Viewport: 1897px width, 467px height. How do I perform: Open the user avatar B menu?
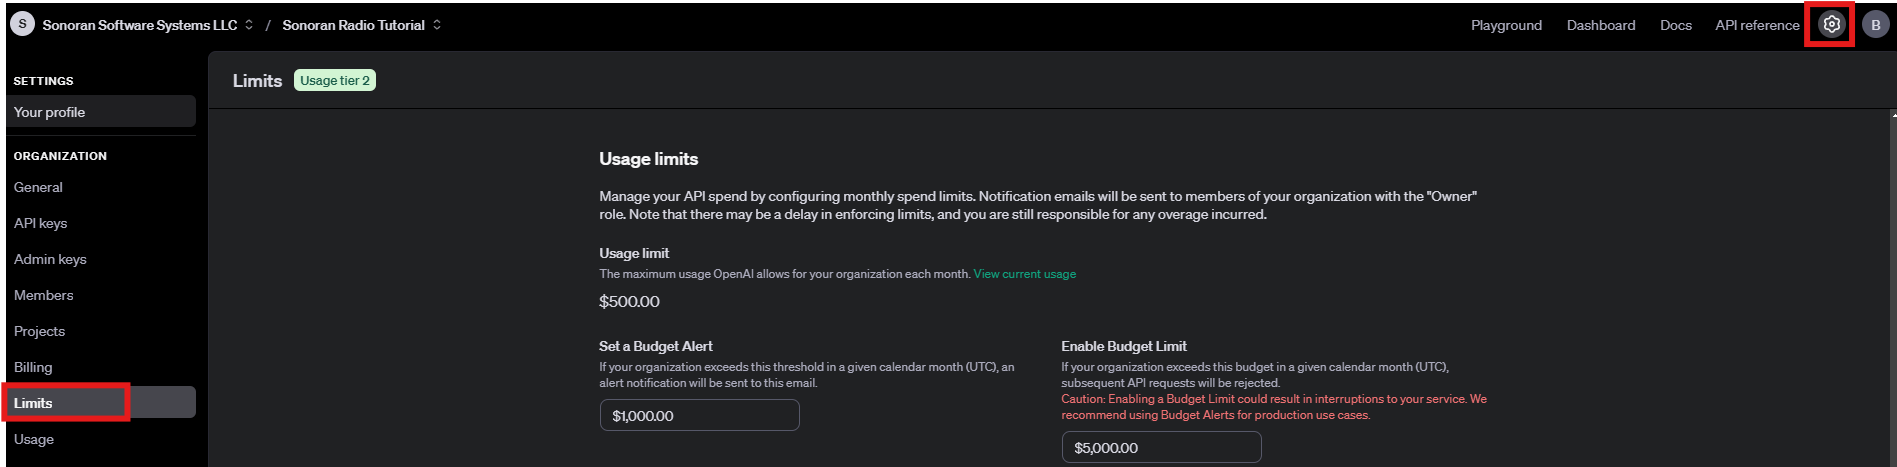(1875, 25)
